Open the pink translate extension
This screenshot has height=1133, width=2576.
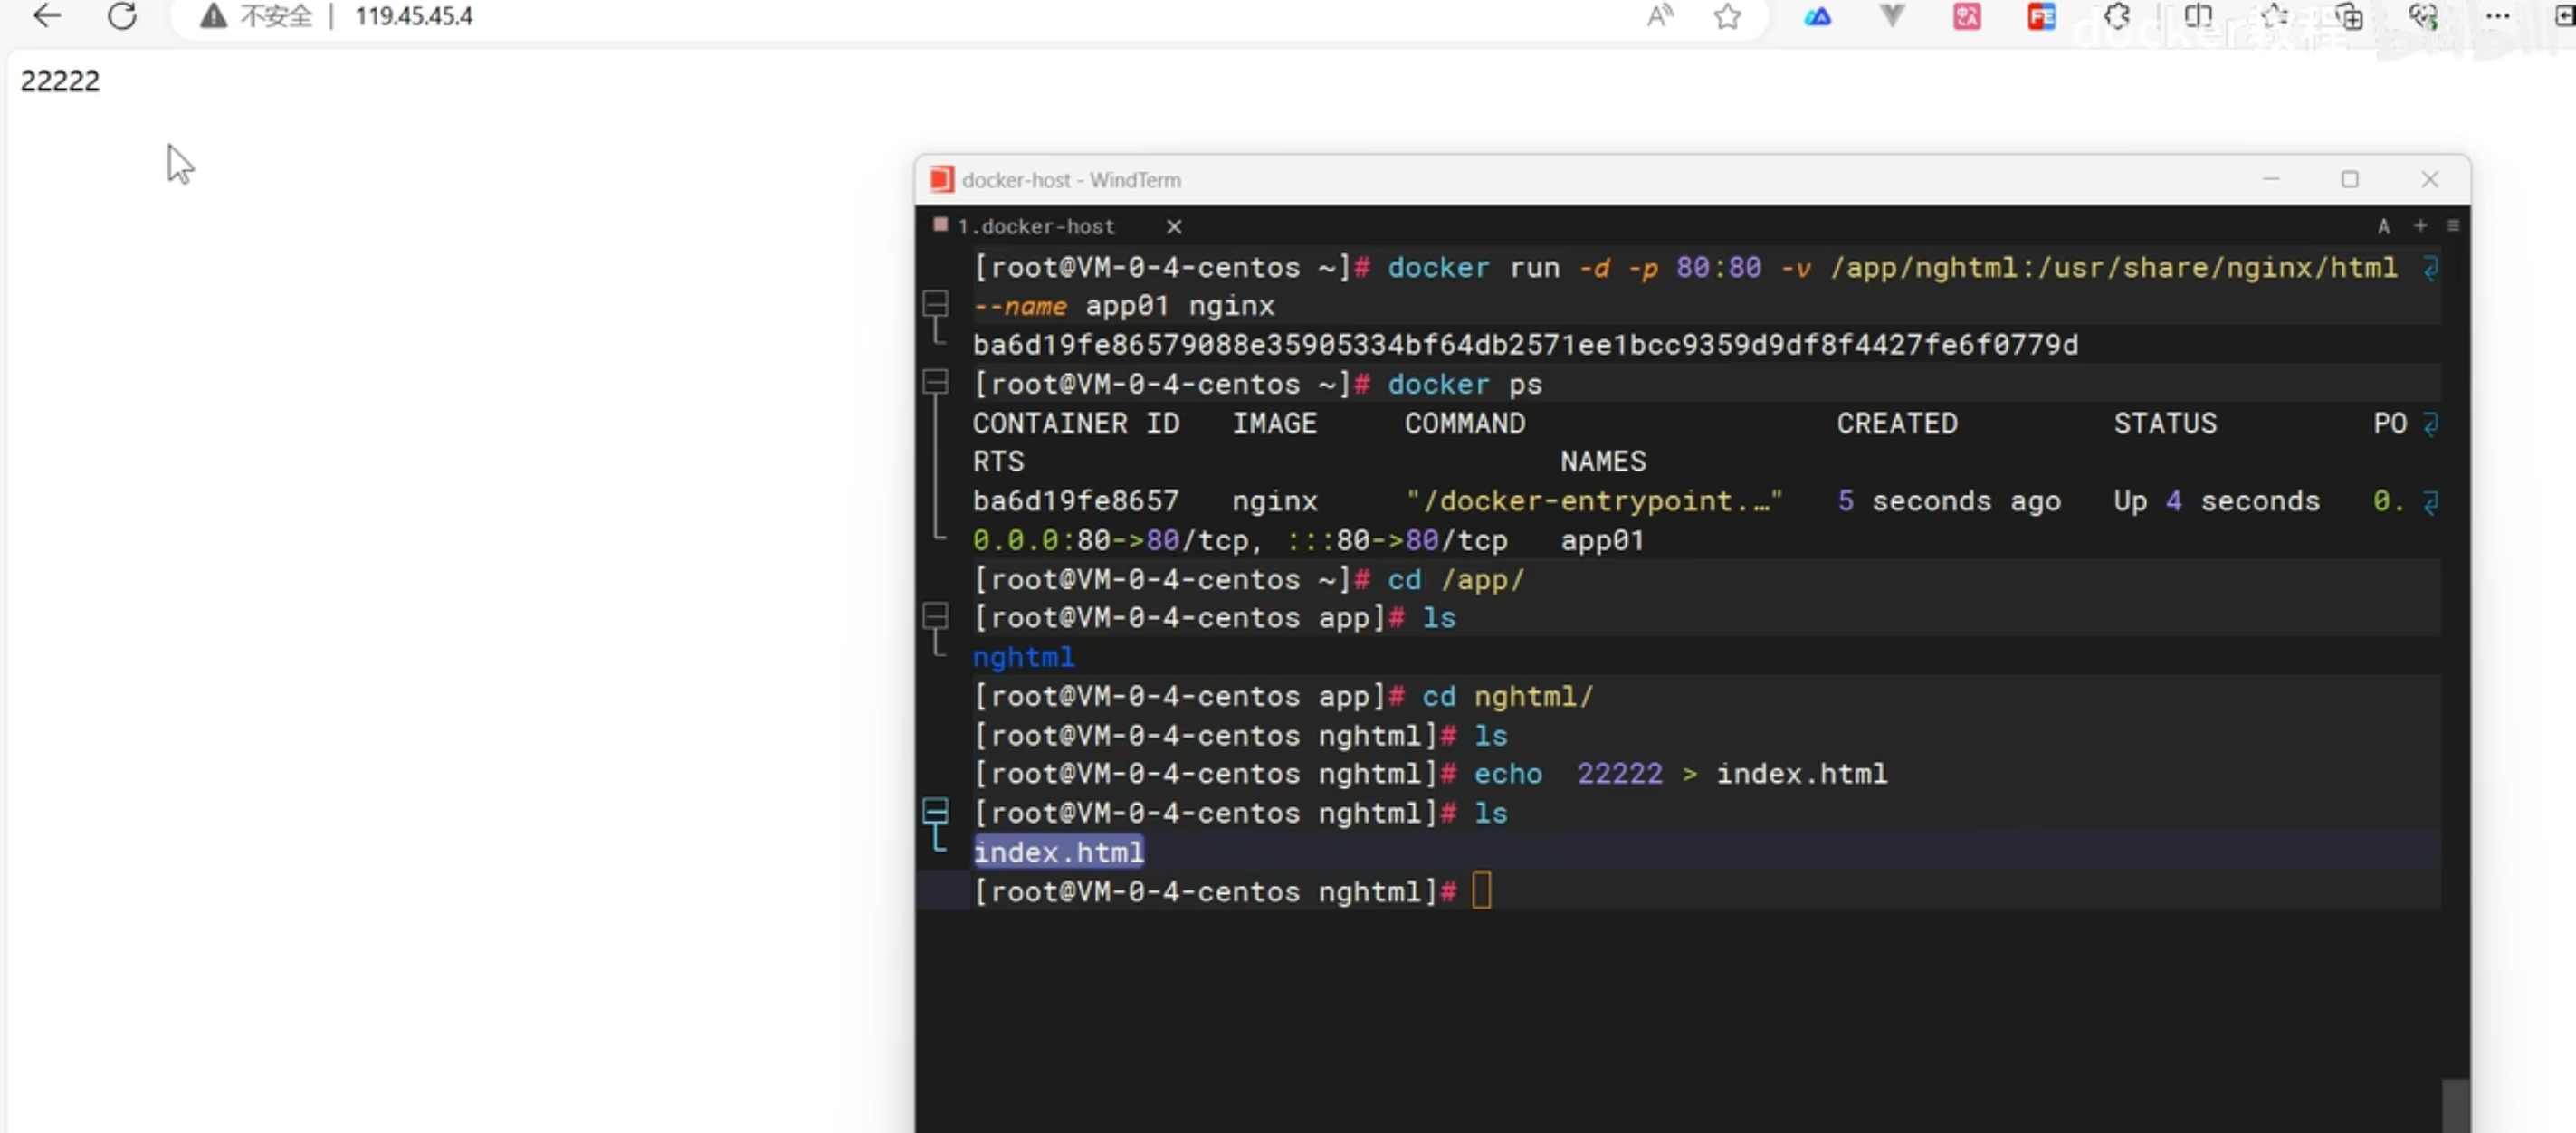(1966, 16)
